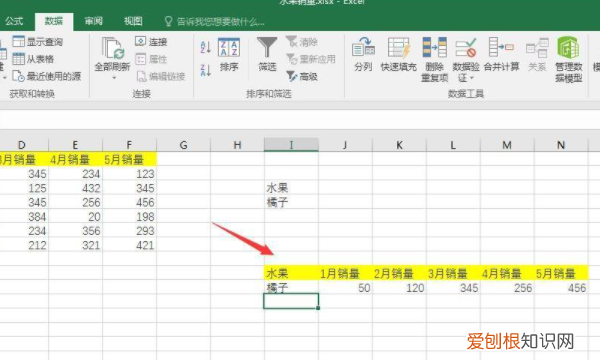Open 连接 in the connections group
This screenshot has width=600, height=360.
pos(151,41)
